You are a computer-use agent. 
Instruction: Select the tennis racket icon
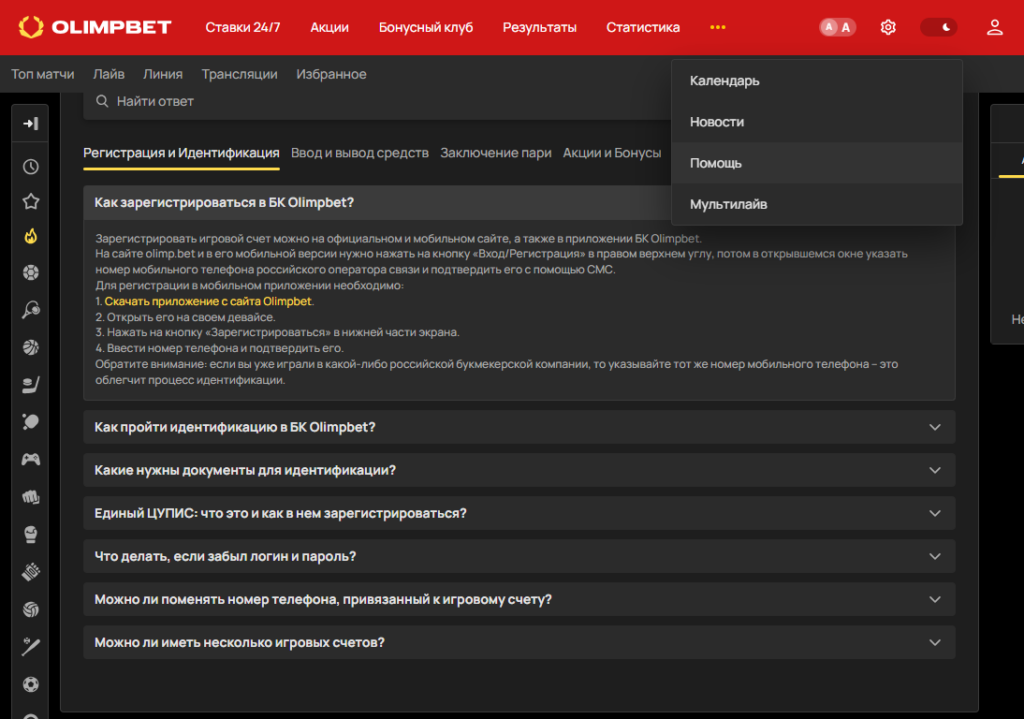tap(31, 310)
